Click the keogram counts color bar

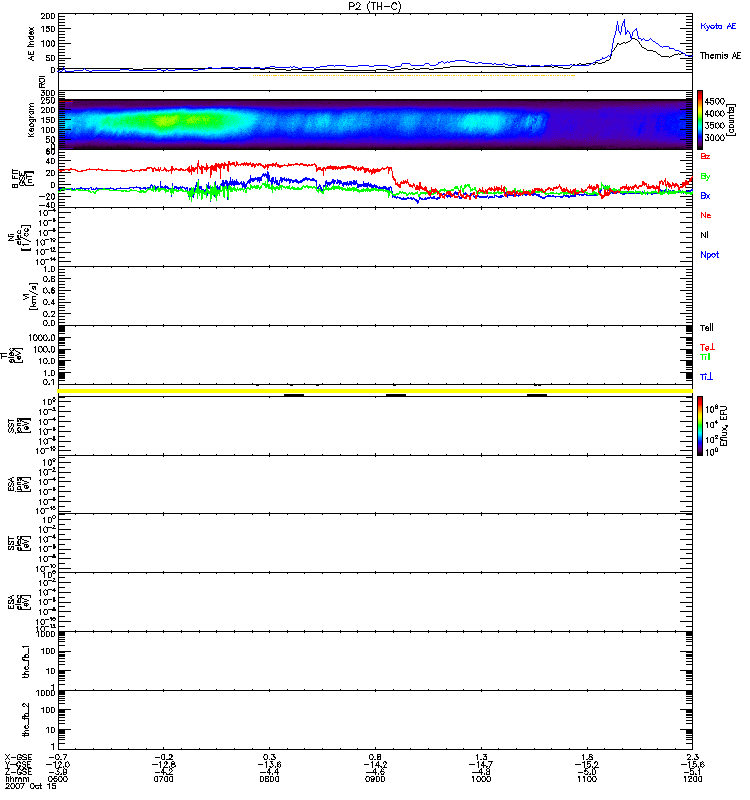point(700,120)
